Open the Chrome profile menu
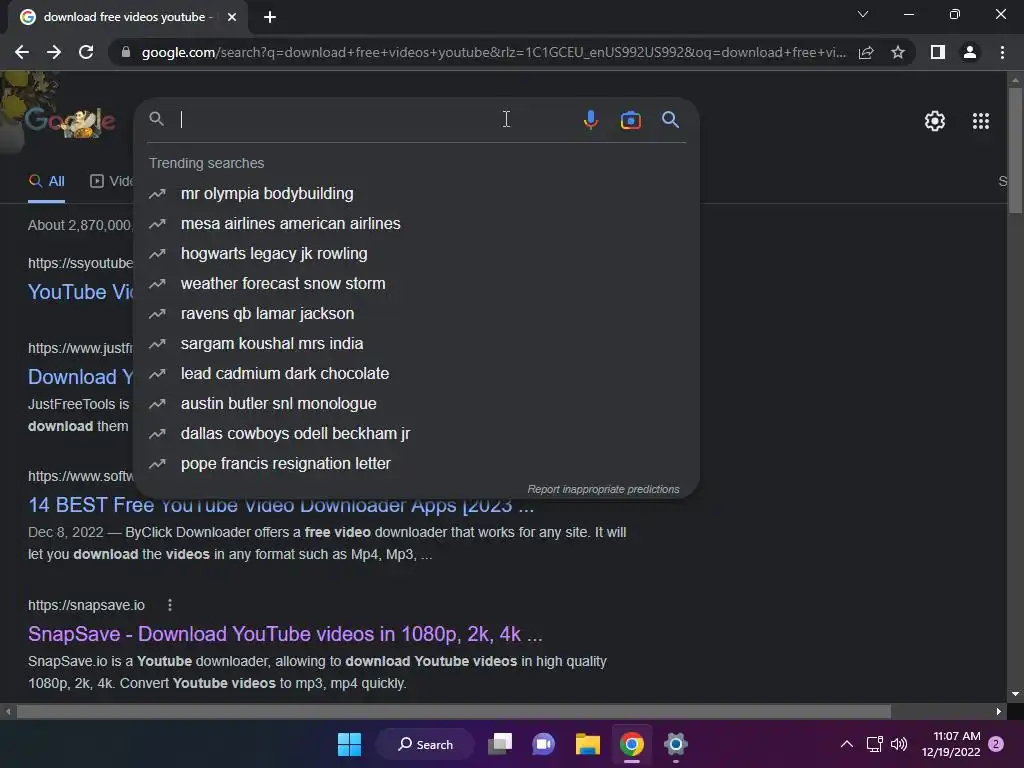This screenshot has width=1024, height=768. coord(970,52)
